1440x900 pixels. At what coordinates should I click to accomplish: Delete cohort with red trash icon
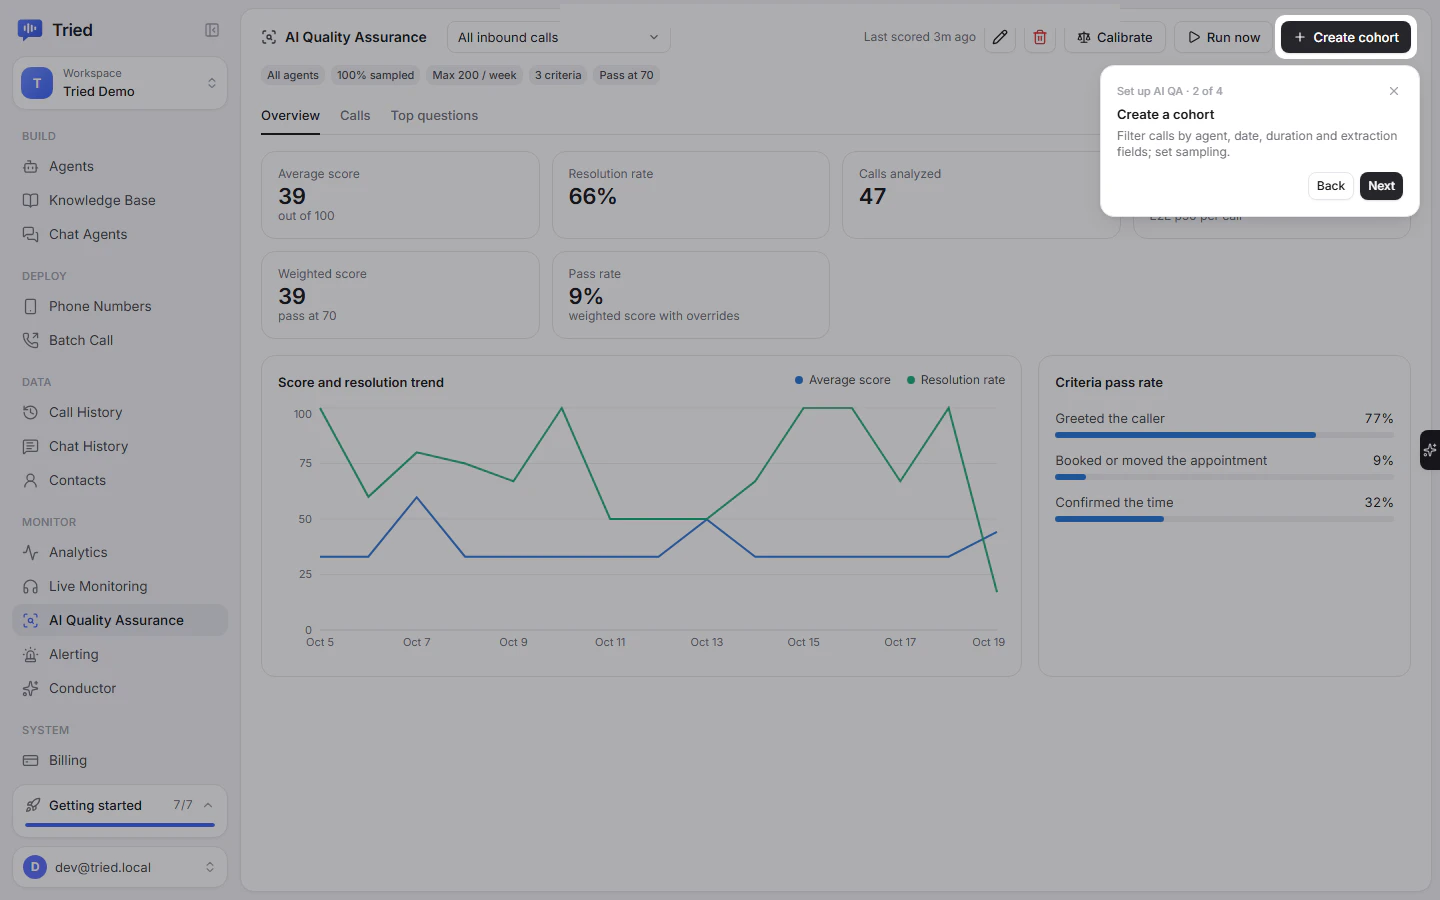1040,37
